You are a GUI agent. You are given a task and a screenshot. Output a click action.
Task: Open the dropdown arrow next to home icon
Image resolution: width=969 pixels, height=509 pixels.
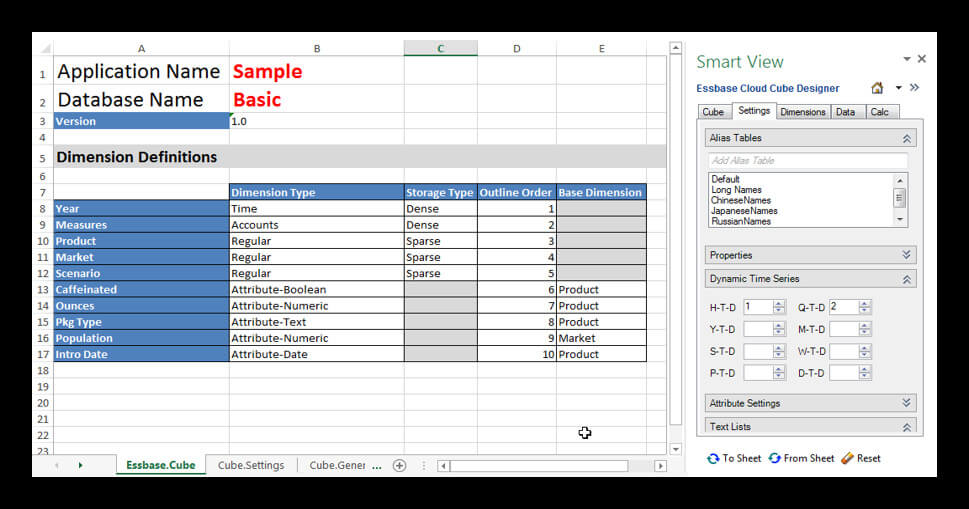pos(898,88)
